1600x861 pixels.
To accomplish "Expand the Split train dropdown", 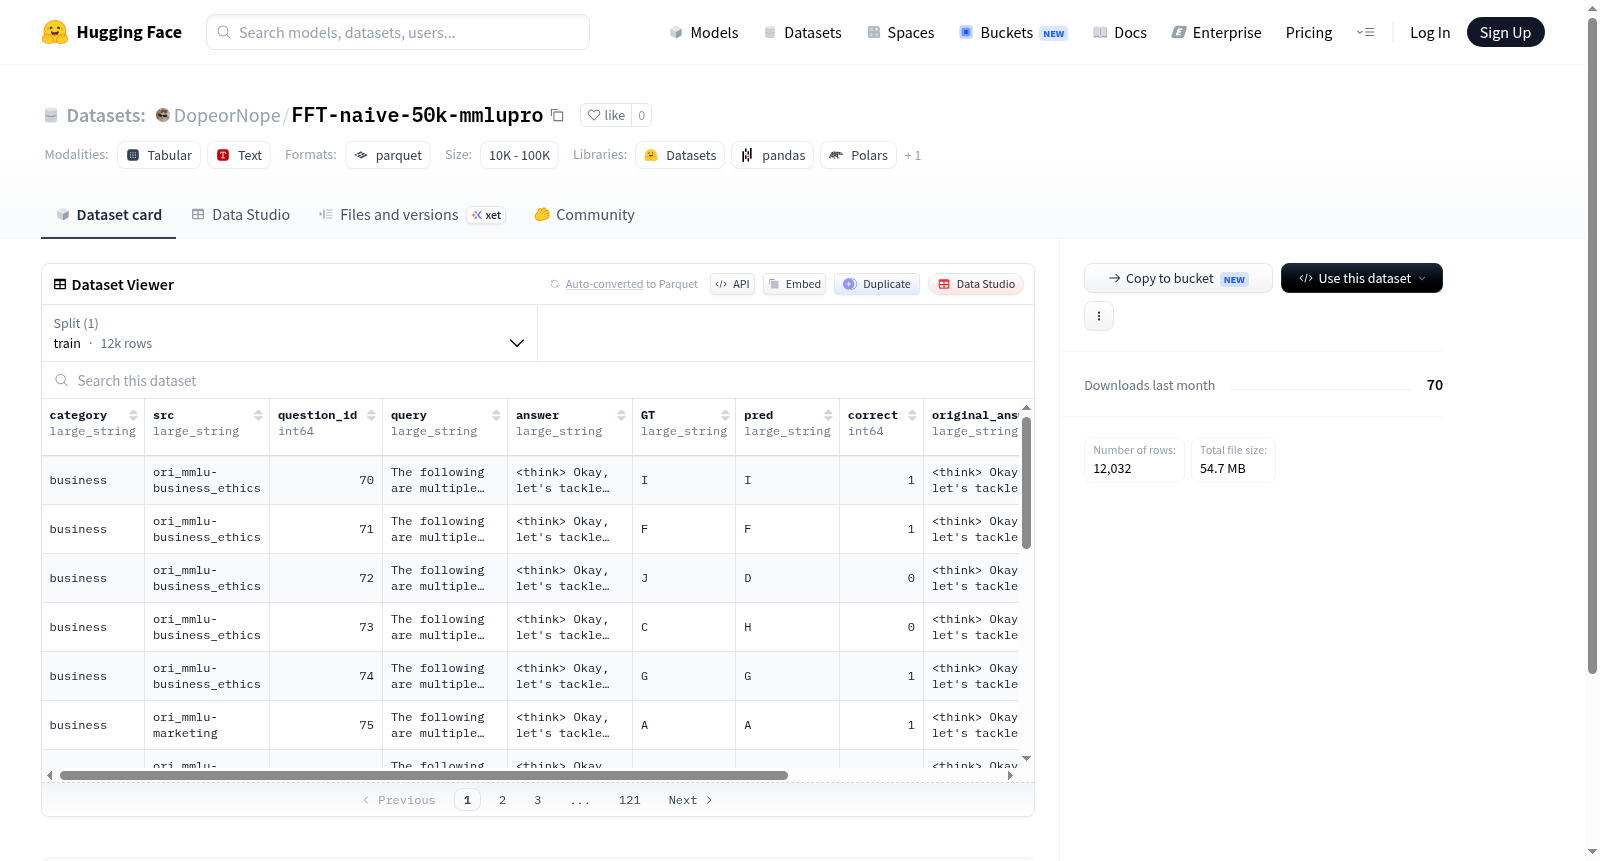I will (290, 333).
